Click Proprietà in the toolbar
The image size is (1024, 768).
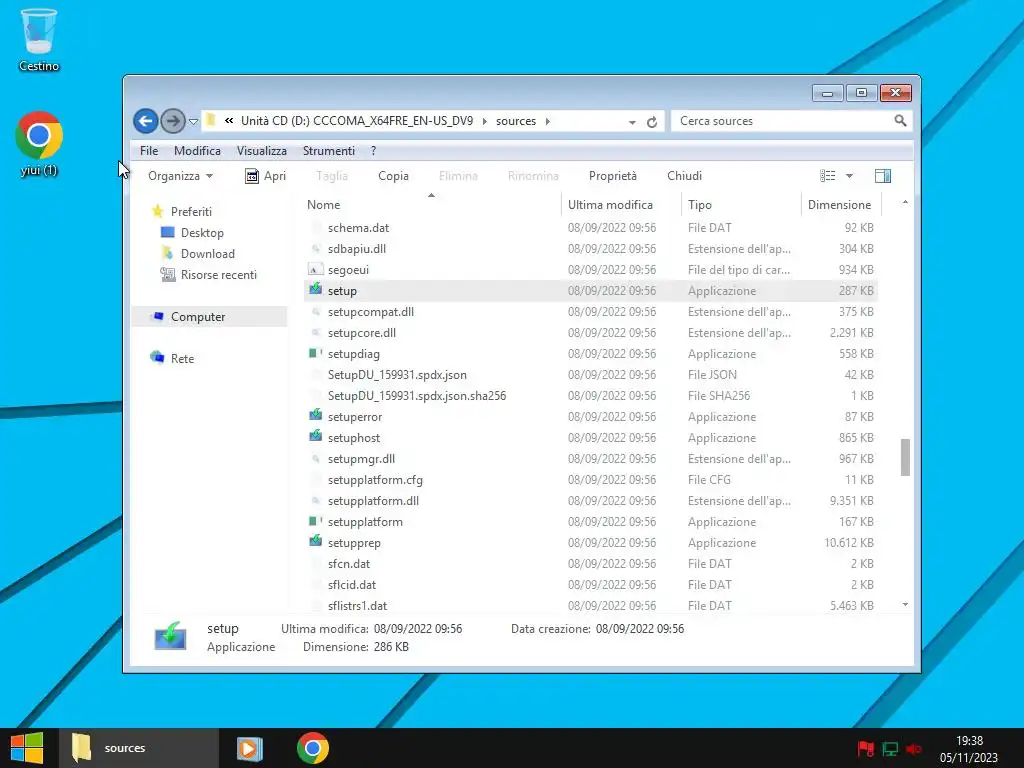click(613, 176)
